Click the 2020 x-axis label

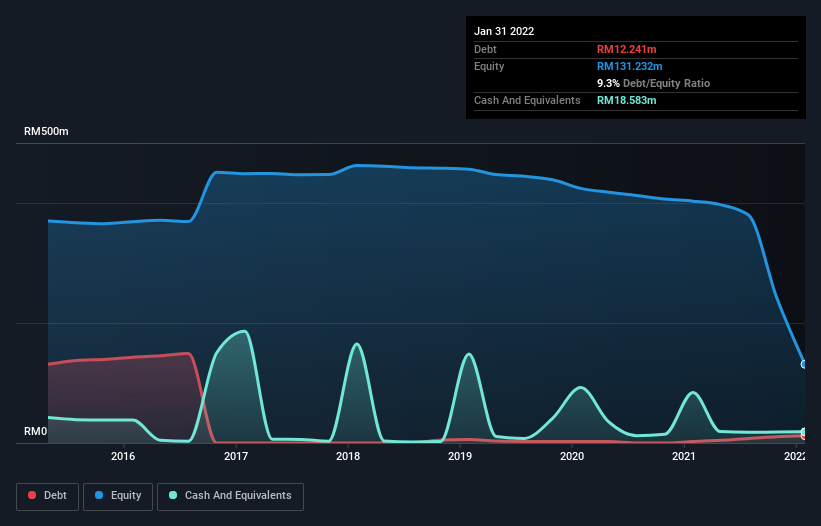pyautogui.click(x=572, y=456)
